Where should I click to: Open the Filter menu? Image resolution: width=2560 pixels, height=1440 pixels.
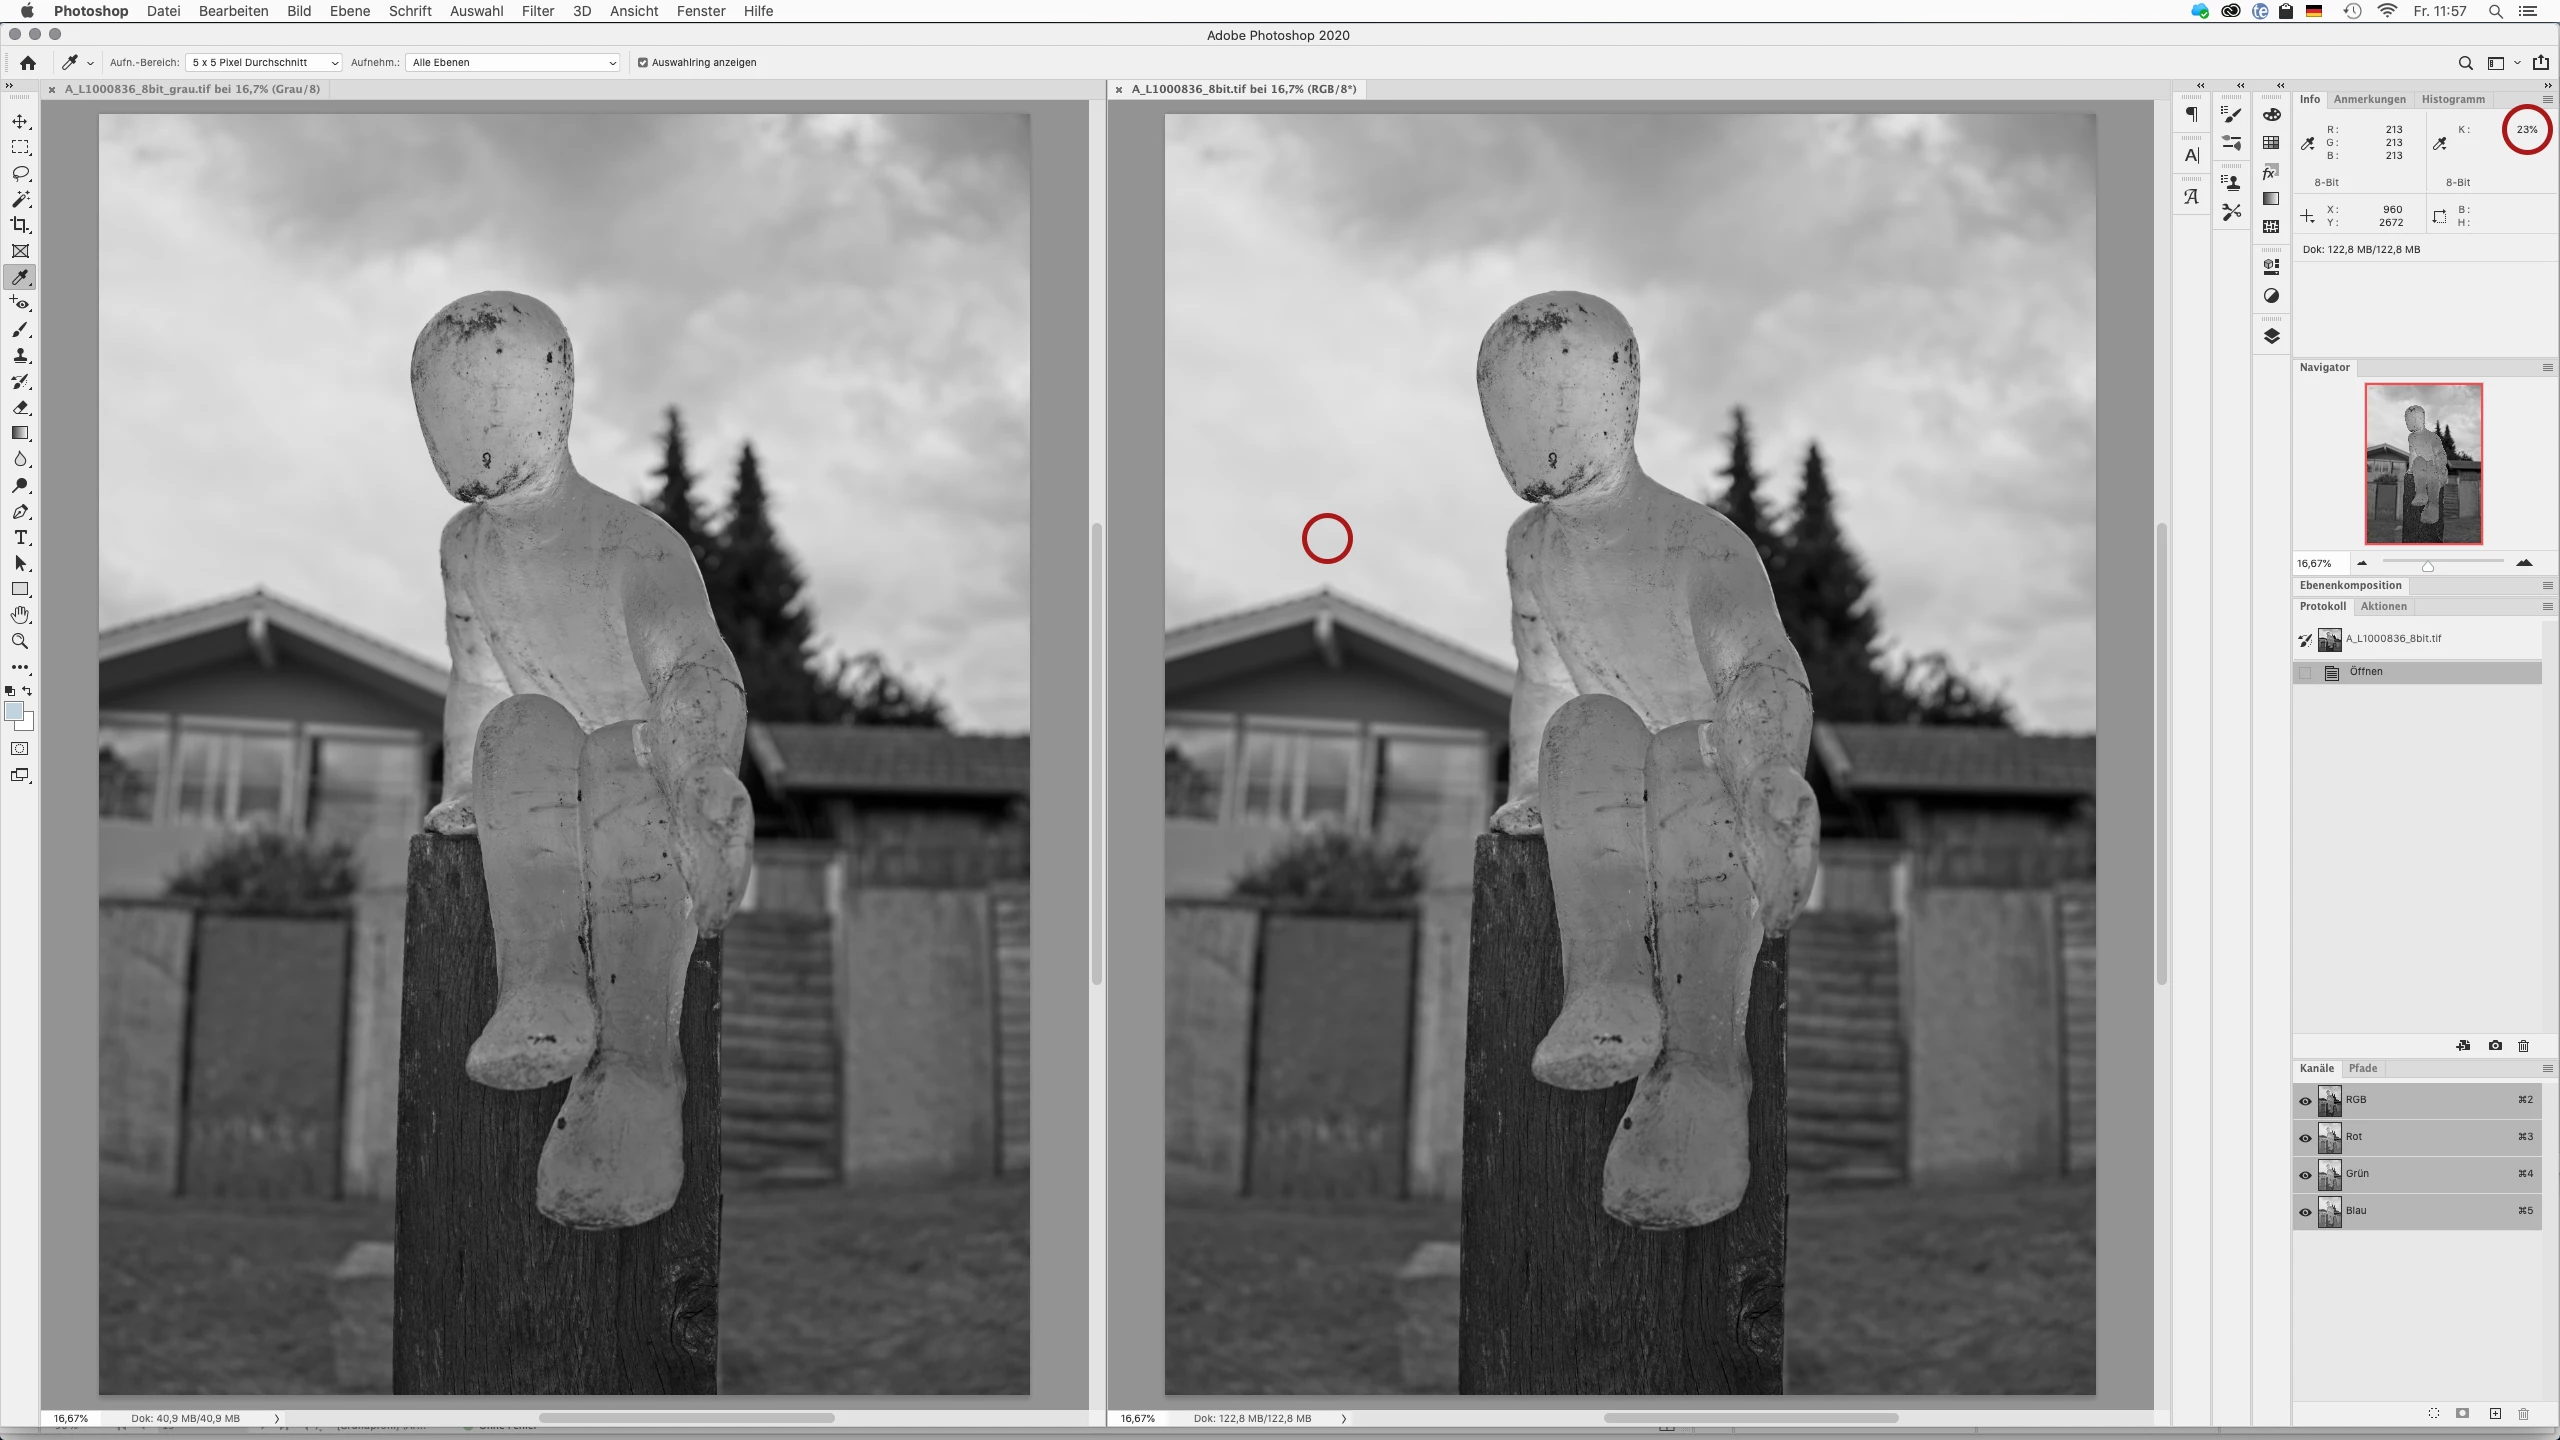(537, 11)
